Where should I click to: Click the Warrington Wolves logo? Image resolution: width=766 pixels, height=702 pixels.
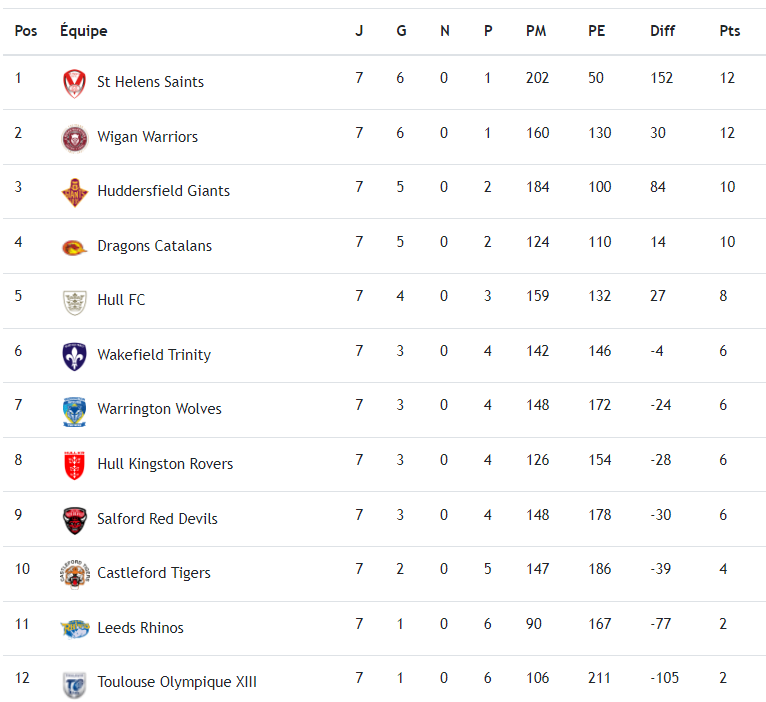tap(74, 410)
